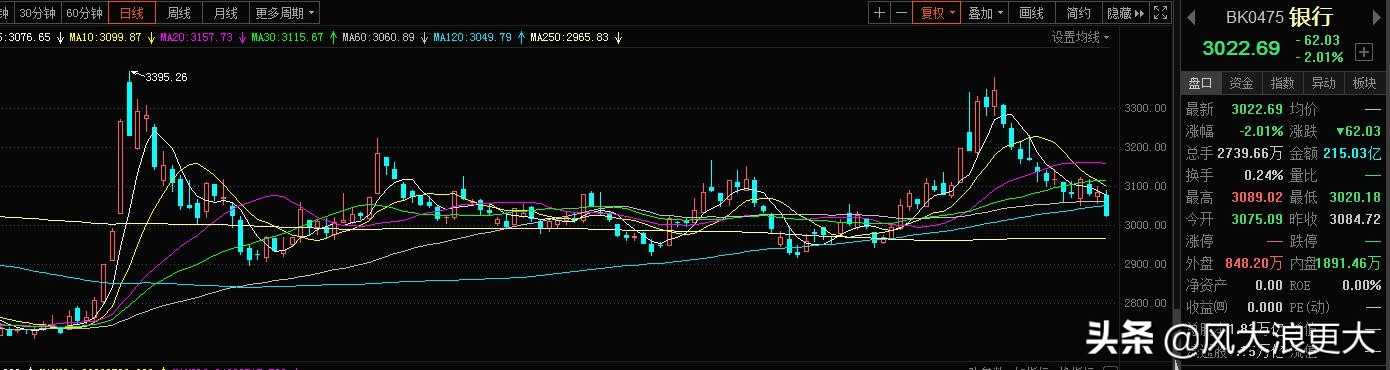1390x370 pixels.
Task: Select the 周线 weekly chart tab
Action: coord(178,13)
